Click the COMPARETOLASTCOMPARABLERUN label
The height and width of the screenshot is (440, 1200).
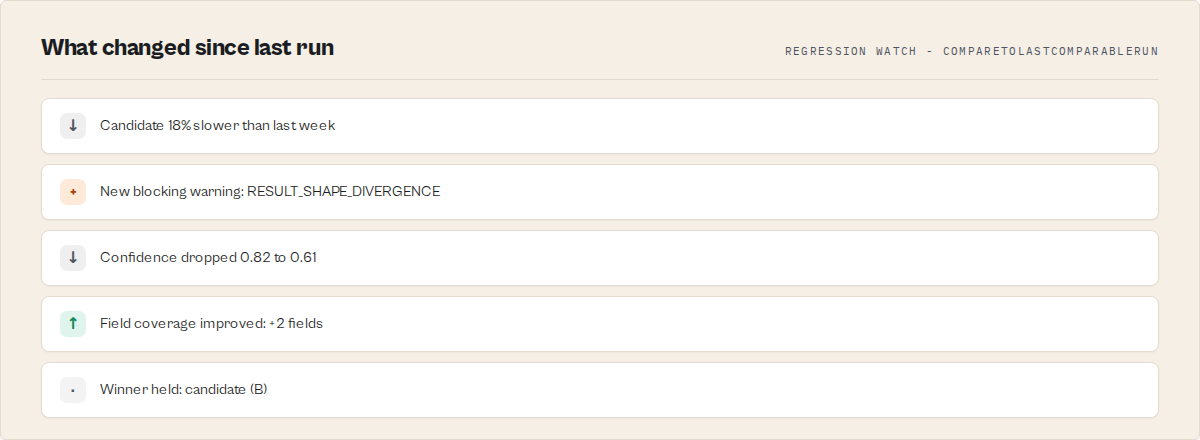(x=1050, y=51)
